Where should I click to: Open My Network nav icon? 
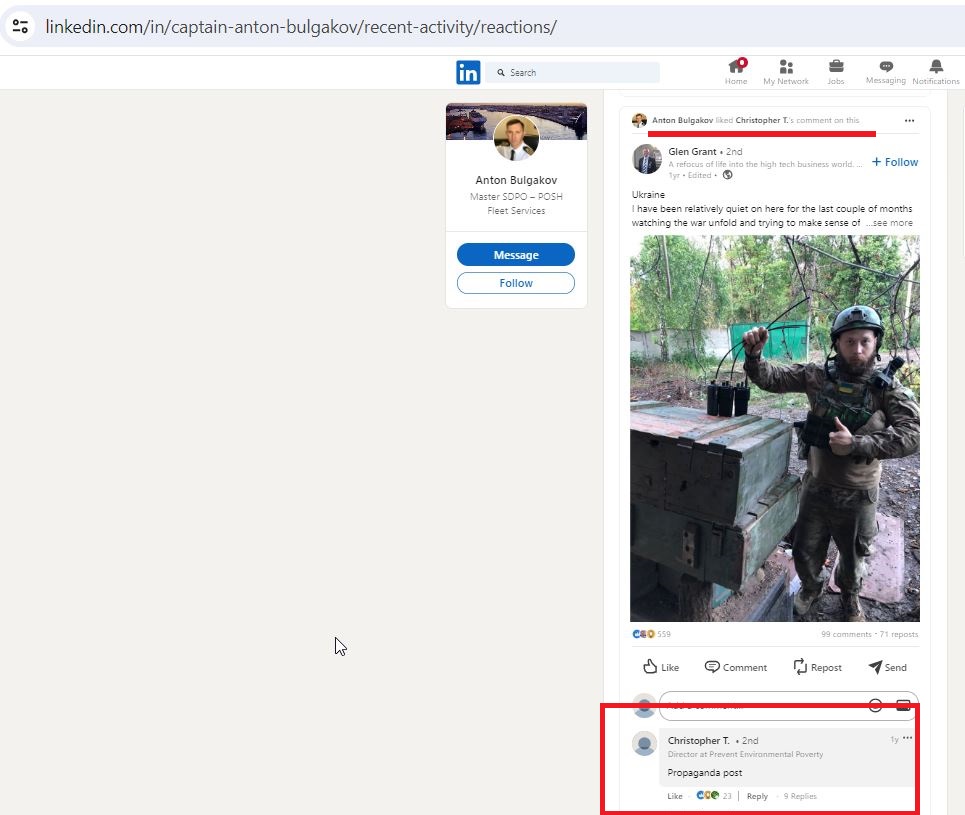(786, 72)
